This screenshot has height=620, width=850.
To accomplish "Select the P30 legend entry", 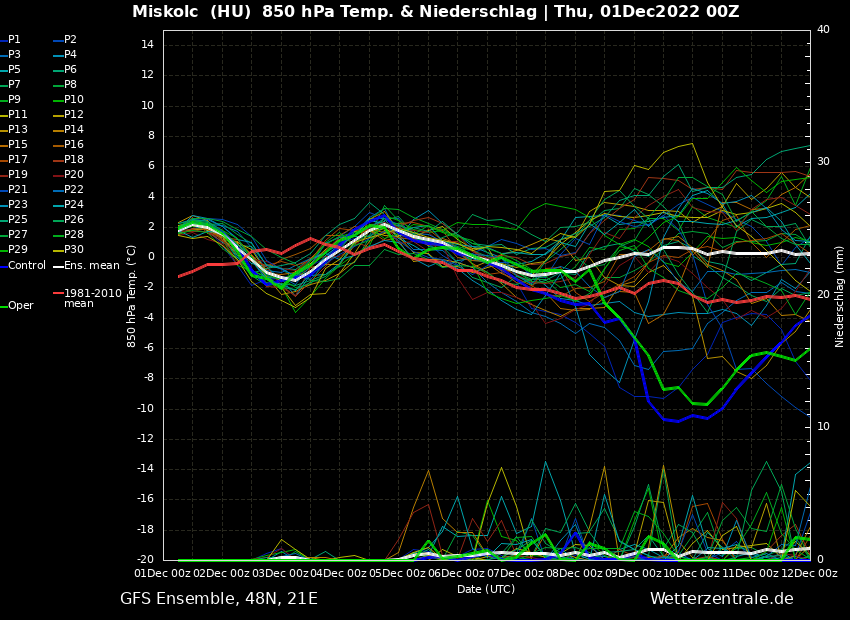I will (x=73, y=250).
